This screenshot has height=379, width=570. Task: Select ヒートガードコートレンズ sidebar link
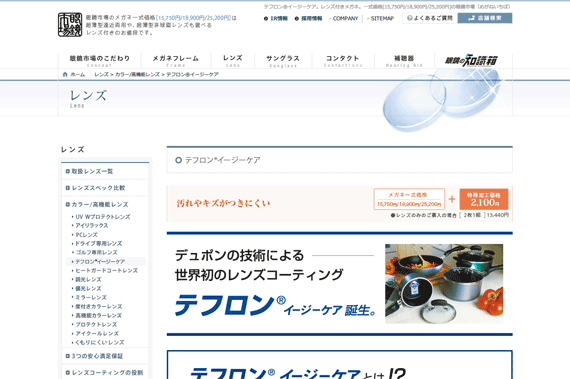tap(105, 270)
